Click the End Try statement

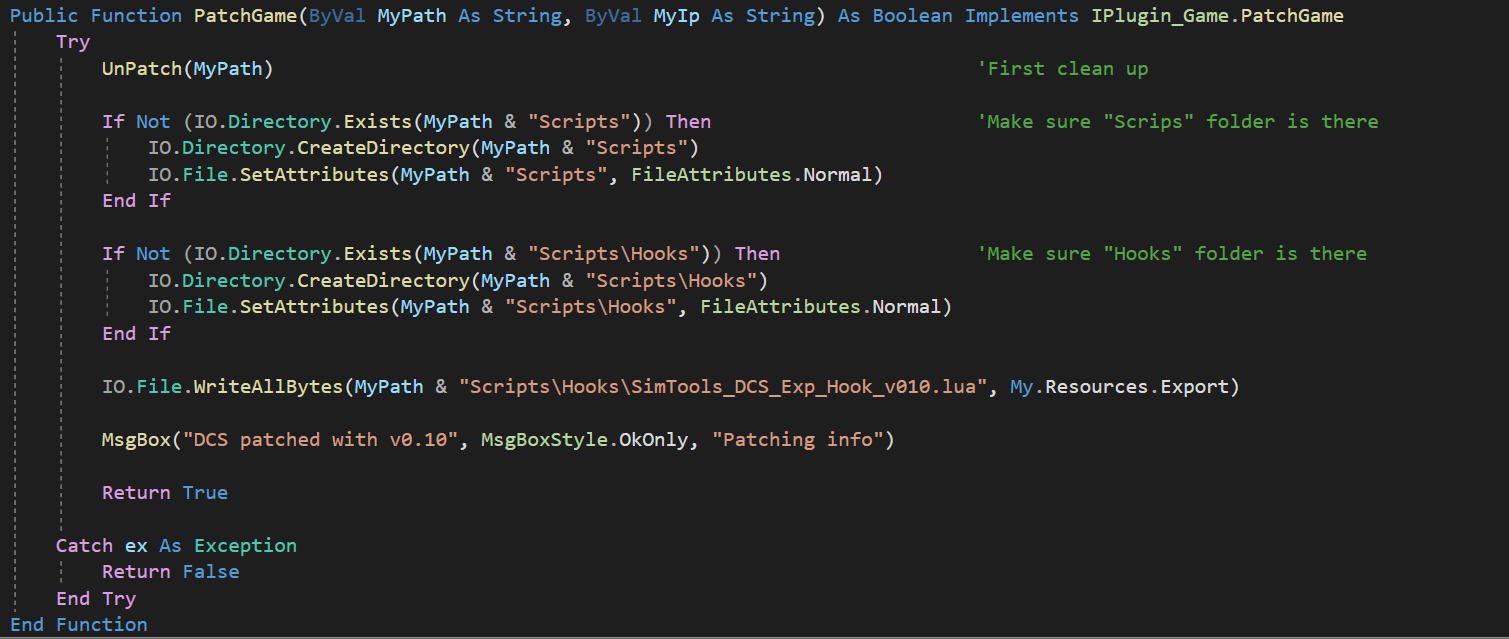[x=96, y=599]
